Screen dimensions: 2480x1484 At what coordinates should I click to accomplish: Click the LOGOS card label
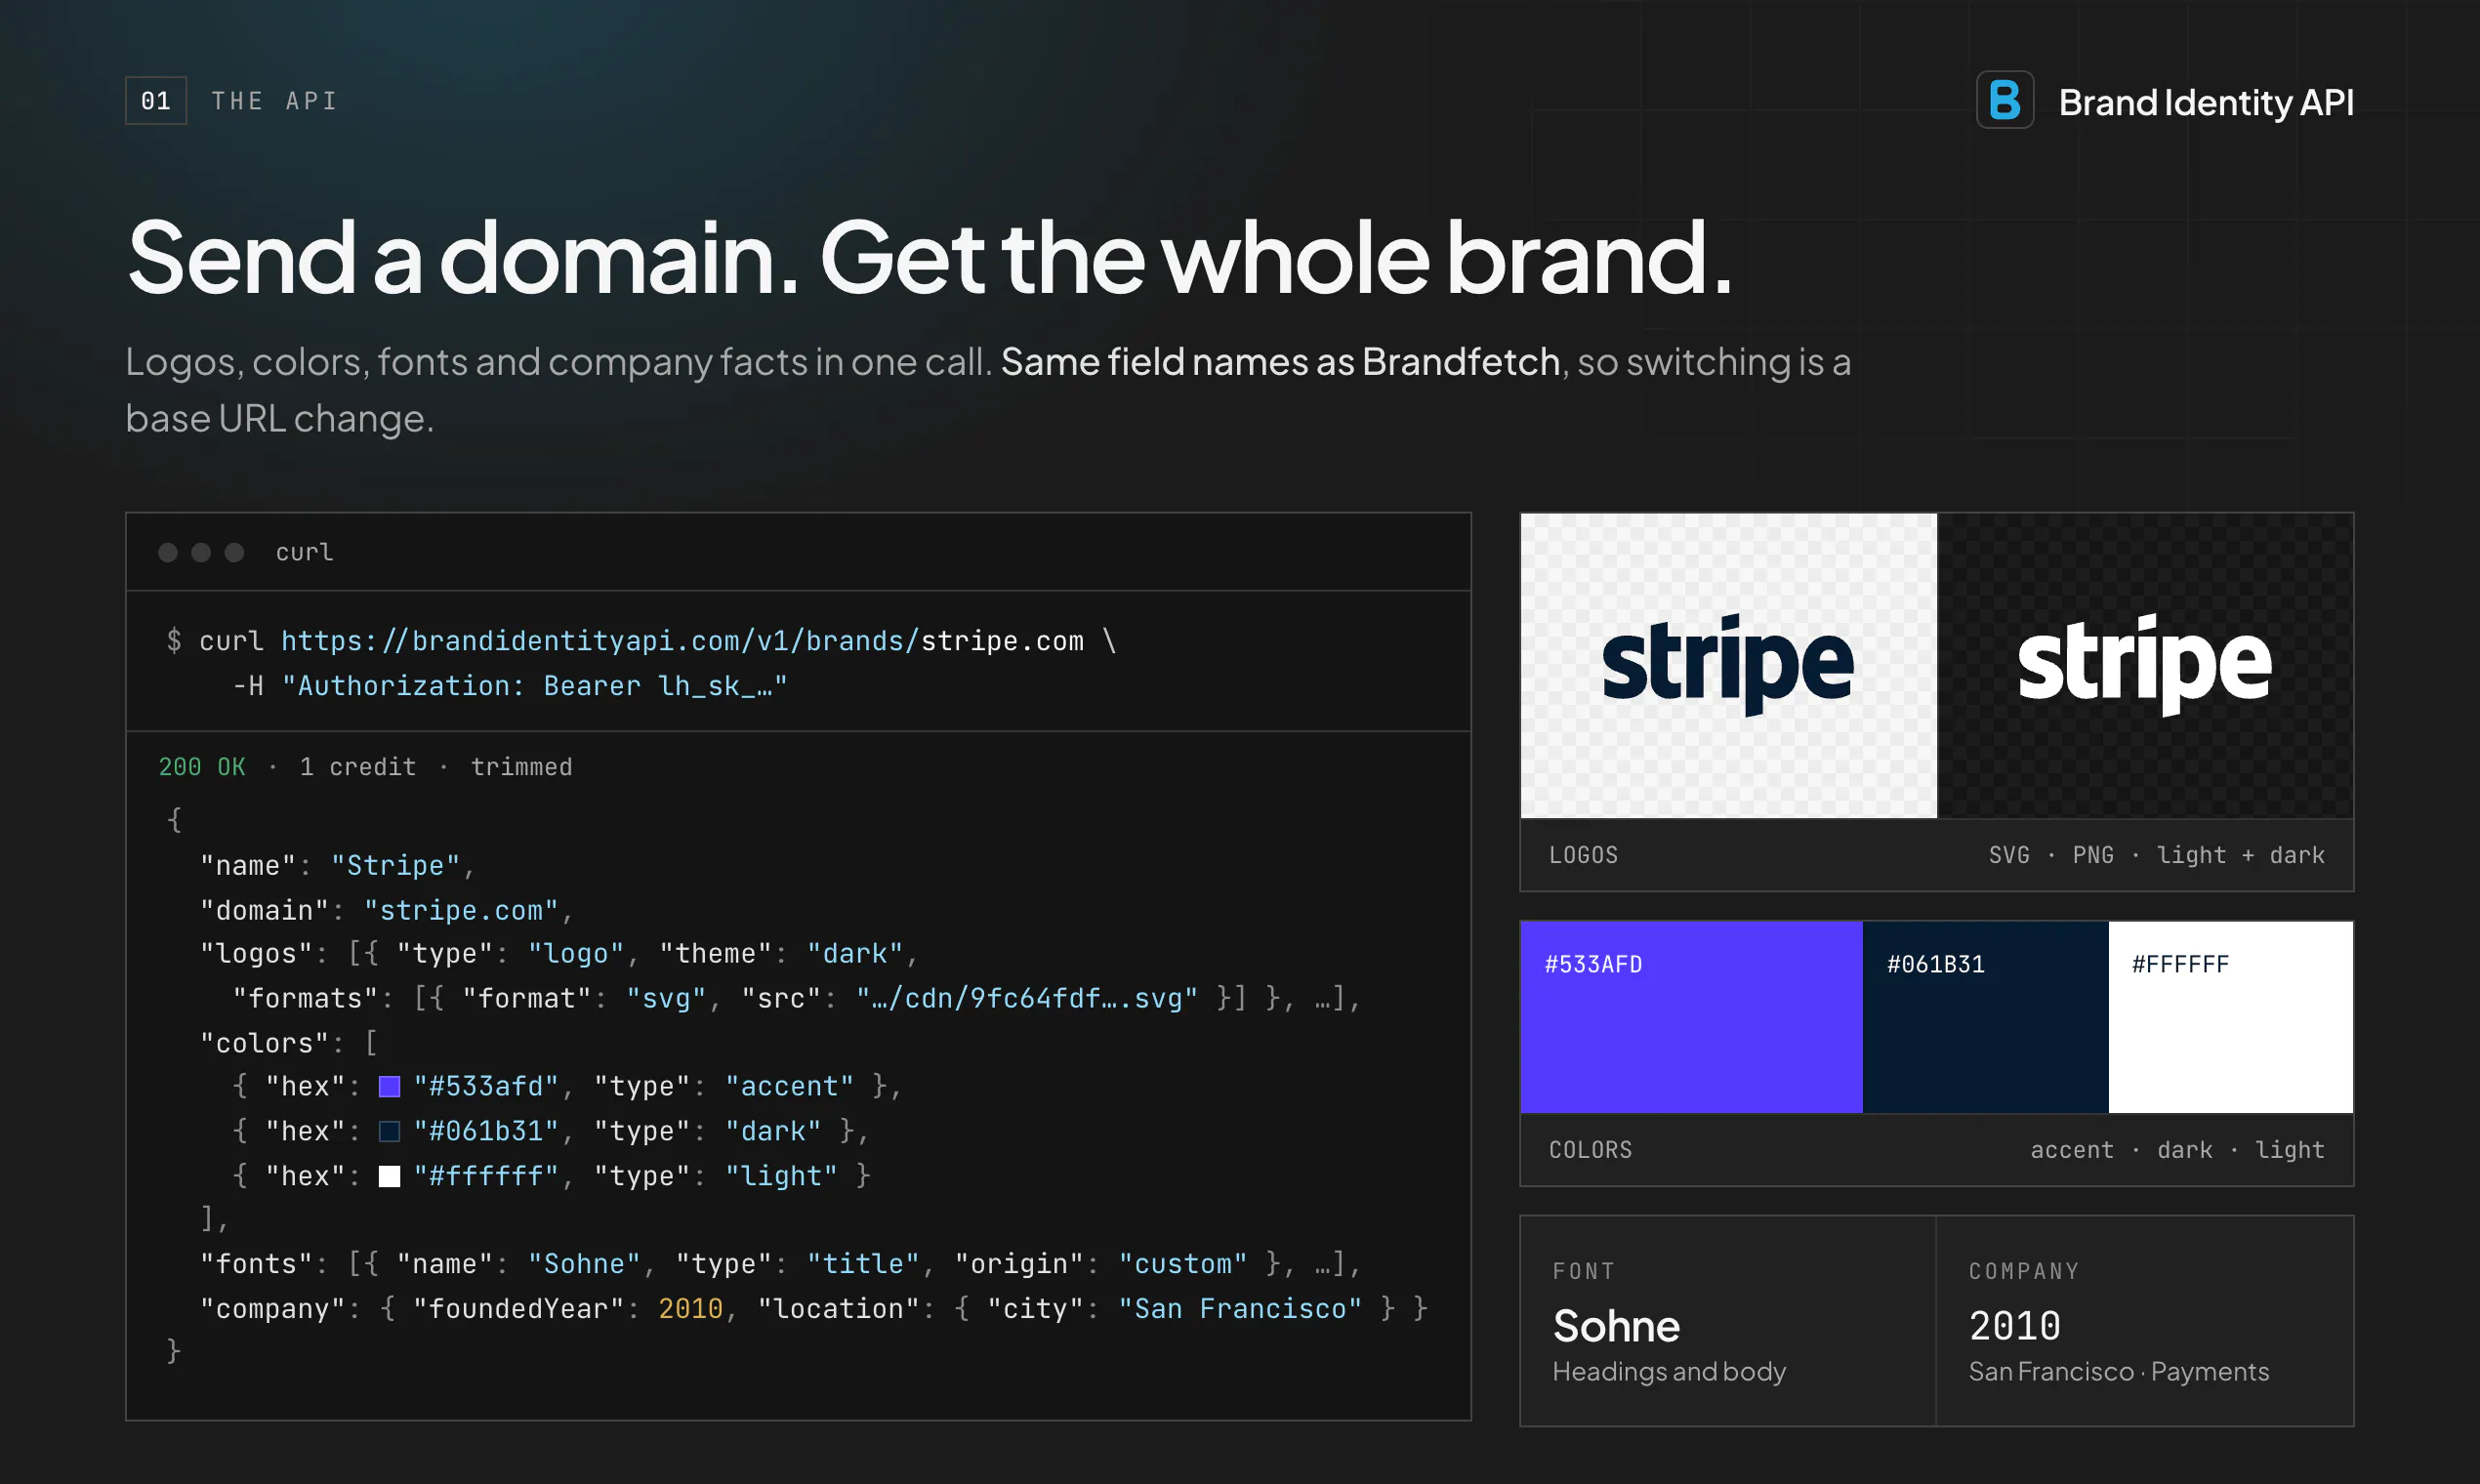pyautogui.click(x=1583, y=855)
